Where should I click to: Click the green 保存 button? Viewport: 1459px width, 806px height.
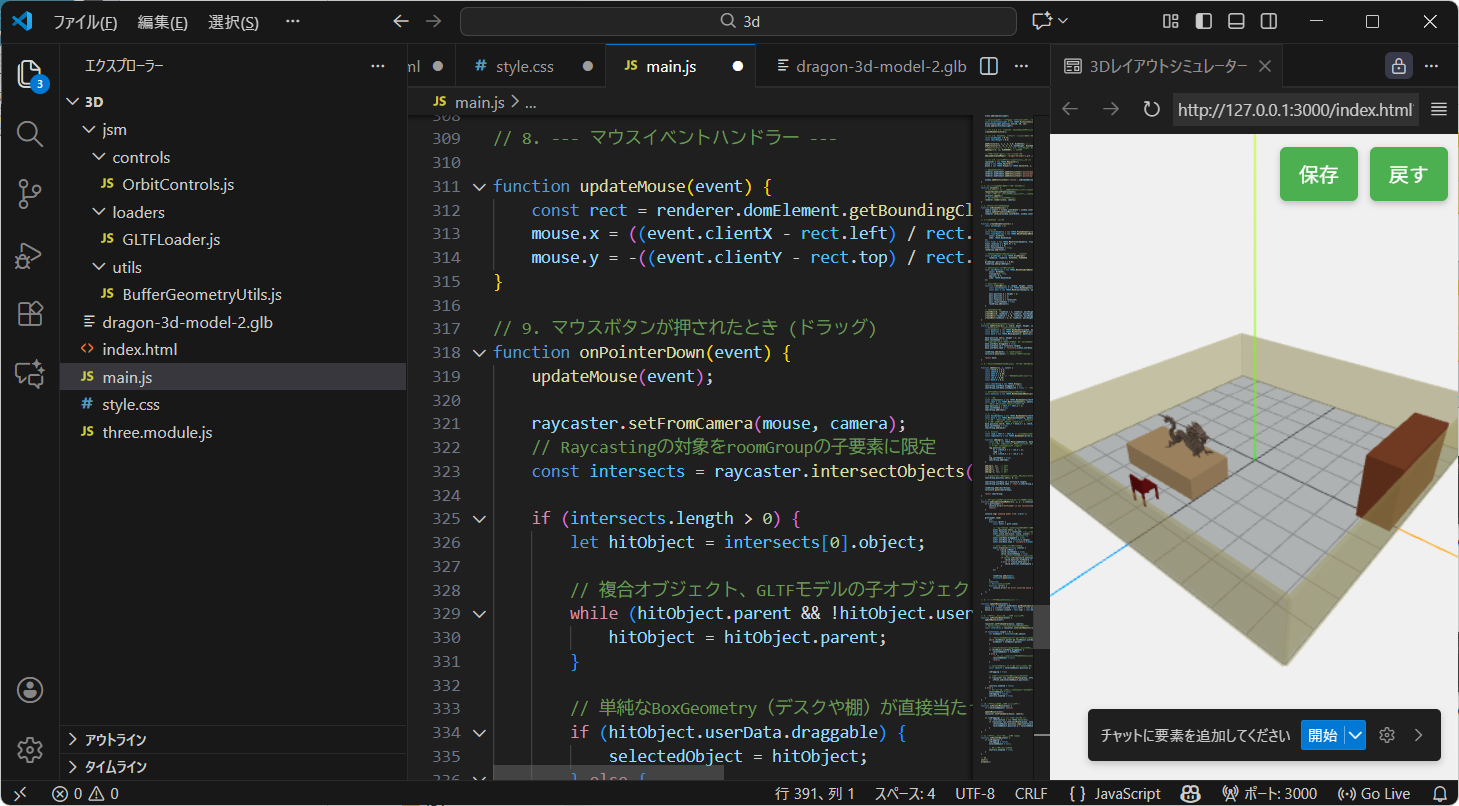point(1318,174)
